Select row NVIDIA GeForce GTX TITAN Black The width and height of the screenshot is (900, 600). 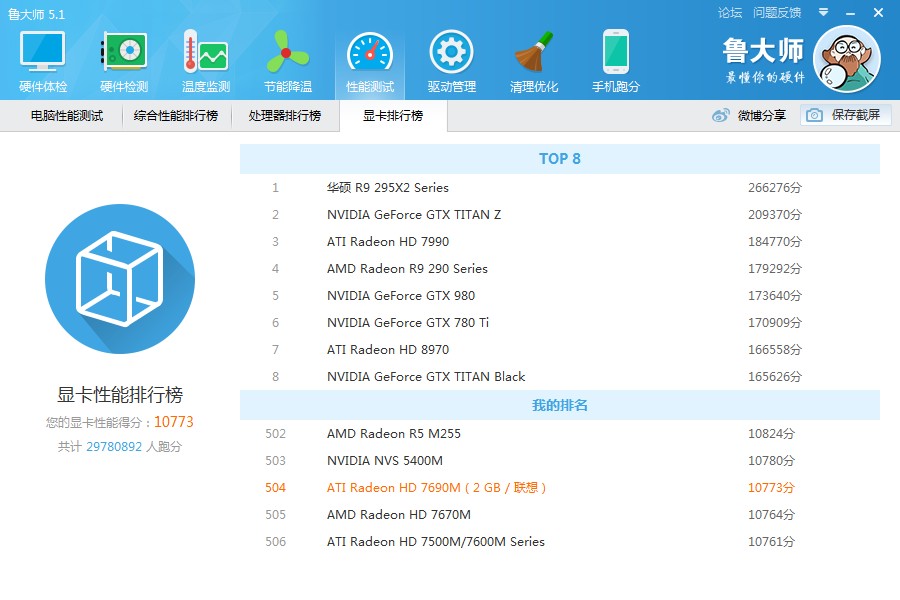pyautogui.click(x=560, y=377)
